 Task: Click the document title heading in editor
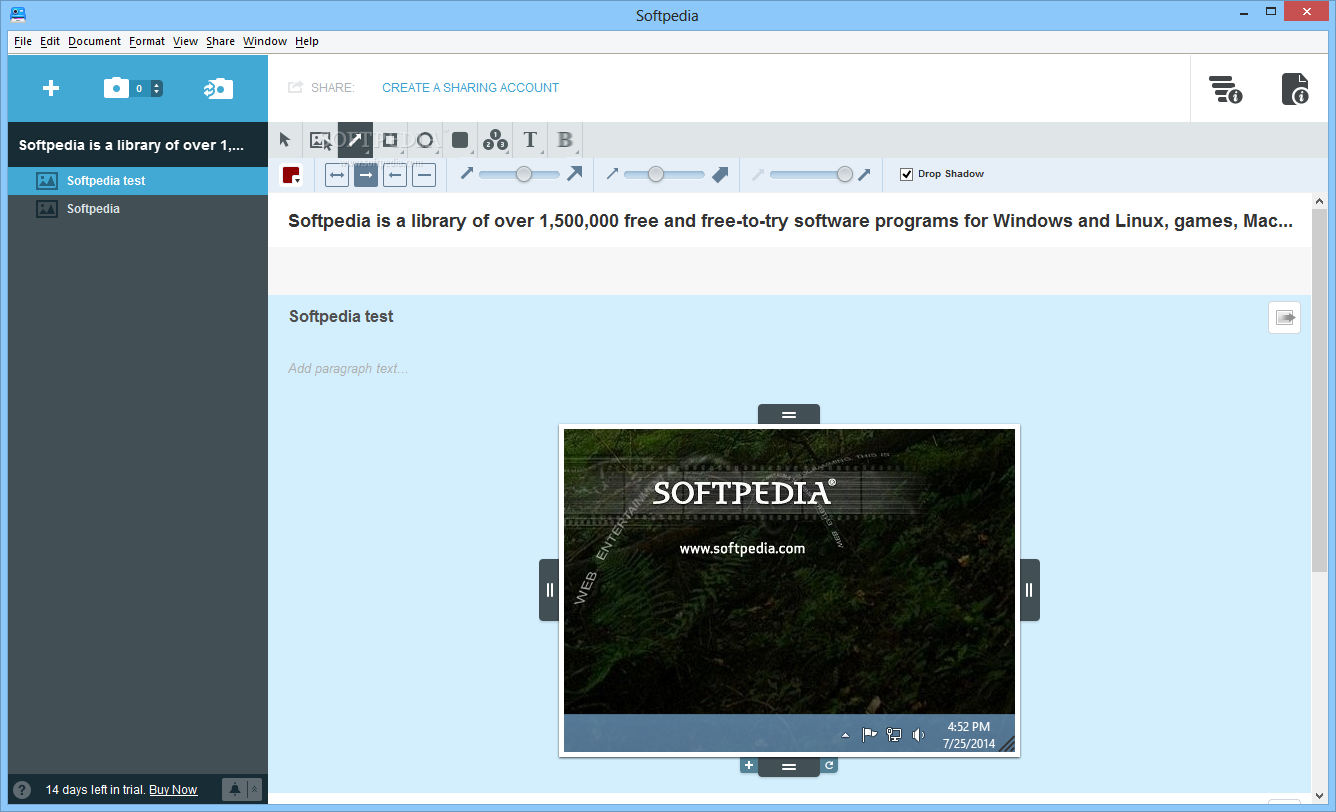tap(790, 221)
